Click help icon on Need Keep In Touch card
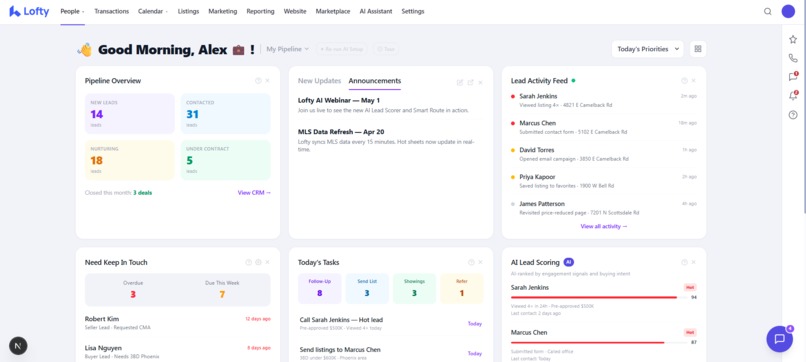806x362 pixels. [249, 262]
